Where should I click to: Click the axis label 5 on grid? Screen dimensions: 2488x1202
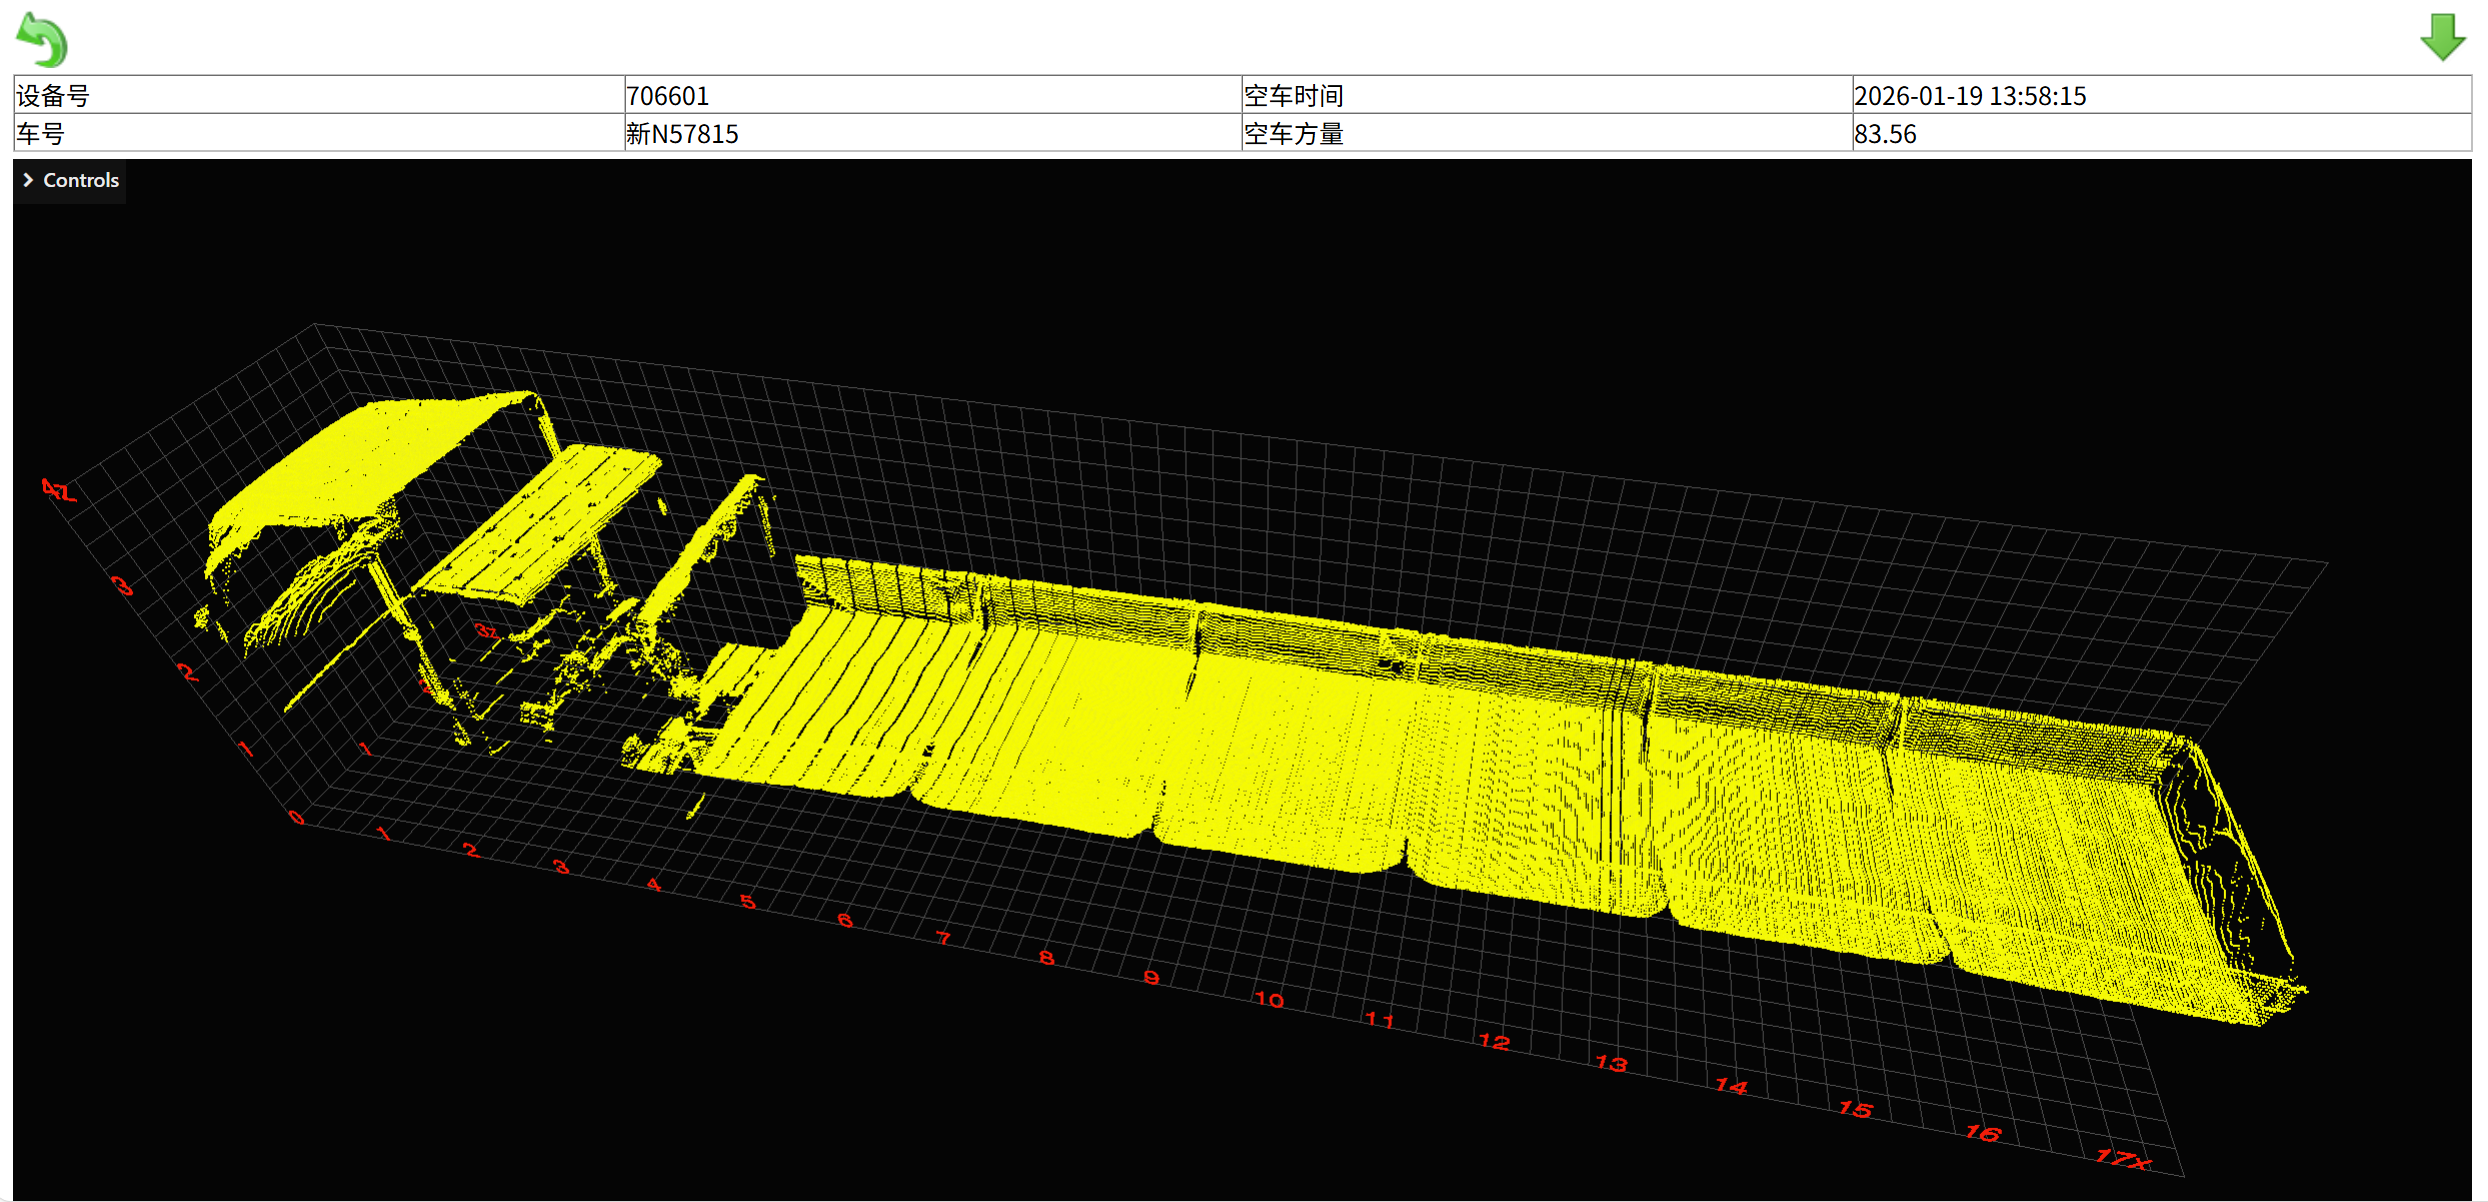748,901
